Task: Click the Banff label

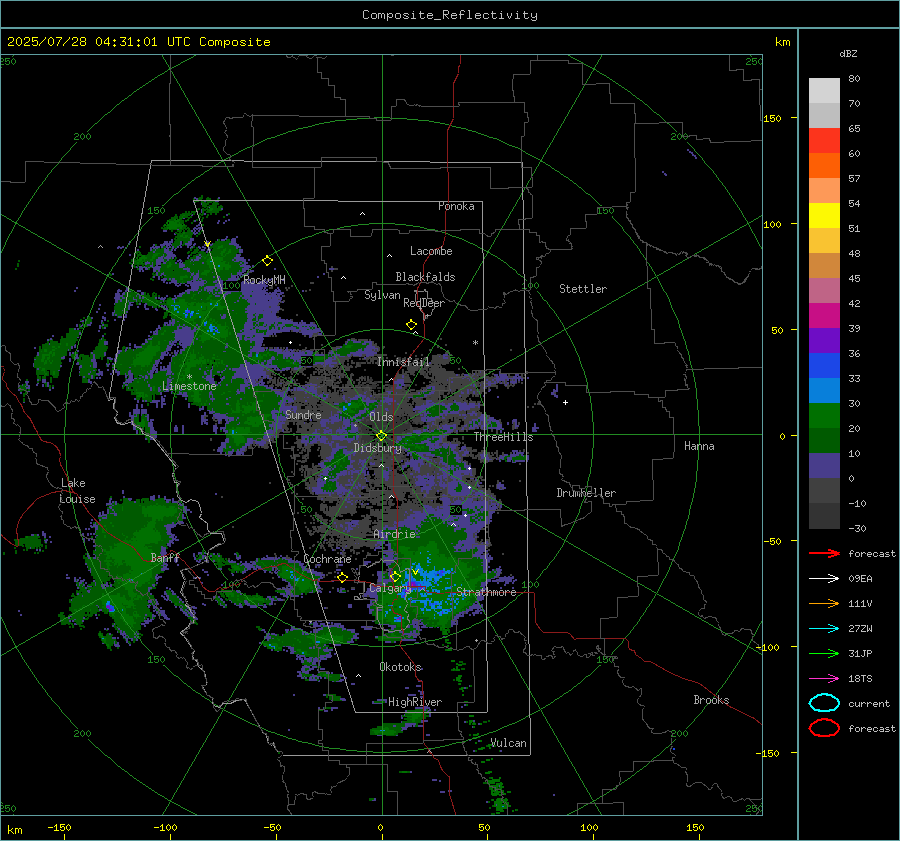Action: click(x=165, y=557)
